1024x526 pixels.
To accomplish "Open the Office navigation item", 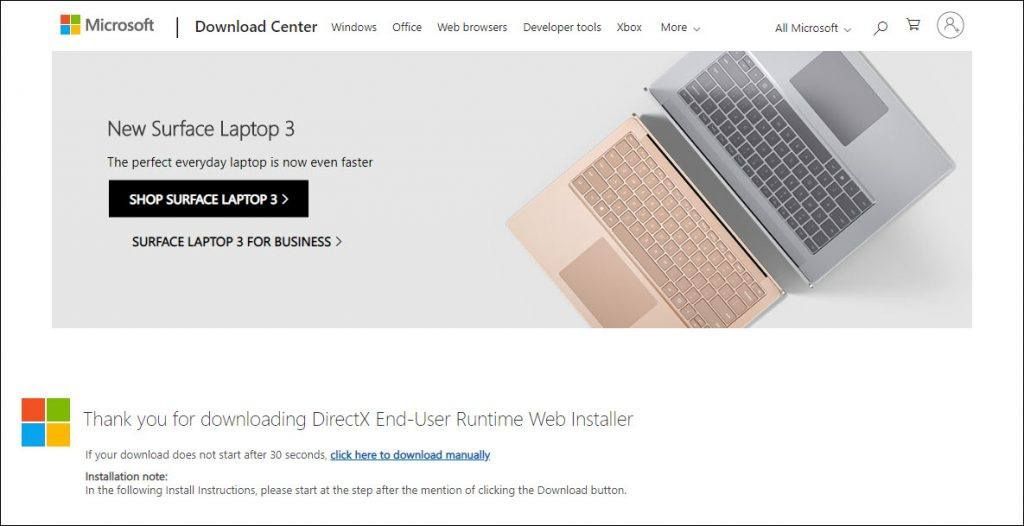I will tap(407, 27).
